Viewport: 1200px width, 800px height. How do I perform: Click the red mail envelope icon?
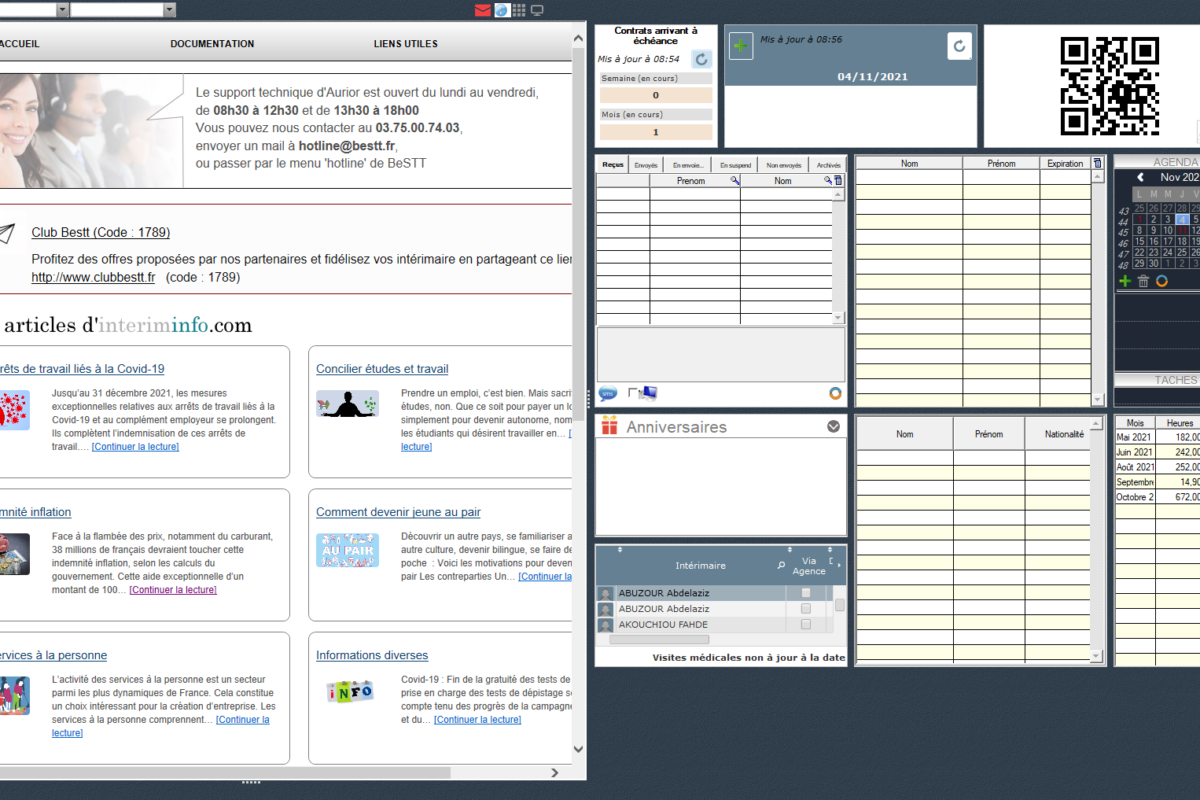[483, 10]
